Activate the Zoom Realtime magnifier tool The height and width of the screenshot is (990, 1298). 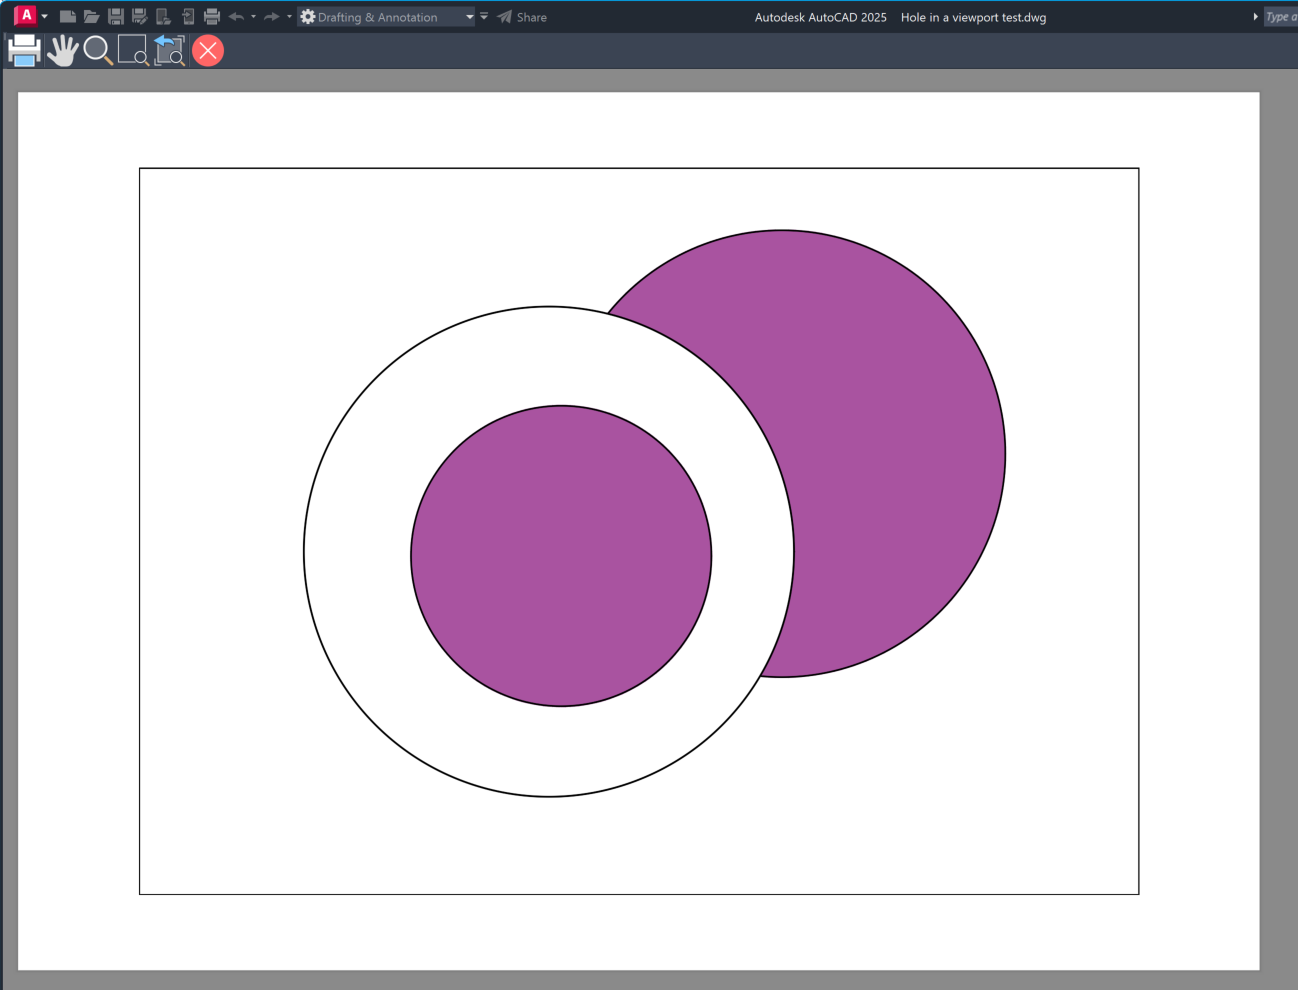coord(97,50)
